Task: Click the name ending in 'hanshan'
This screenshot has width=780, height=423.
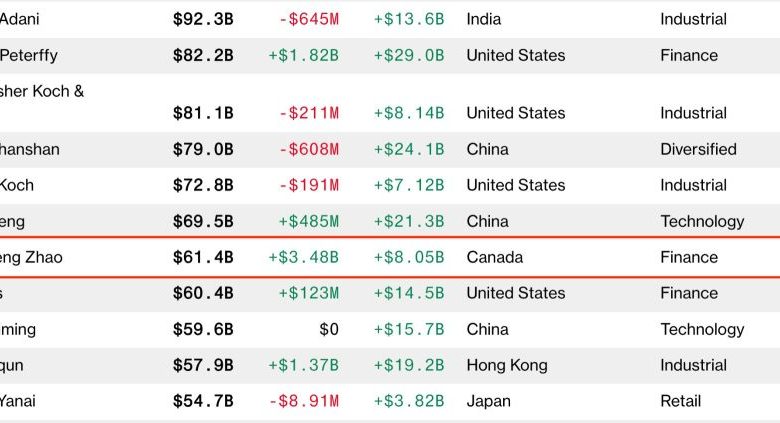Action: tap(30, 149)
